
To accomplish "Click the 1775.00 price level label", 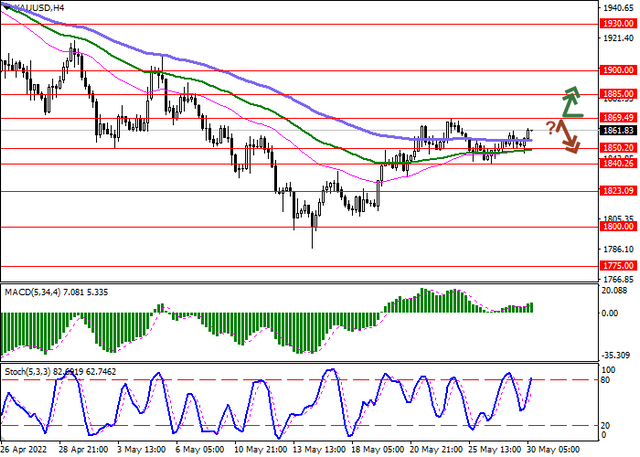I will tap(618, 266).
